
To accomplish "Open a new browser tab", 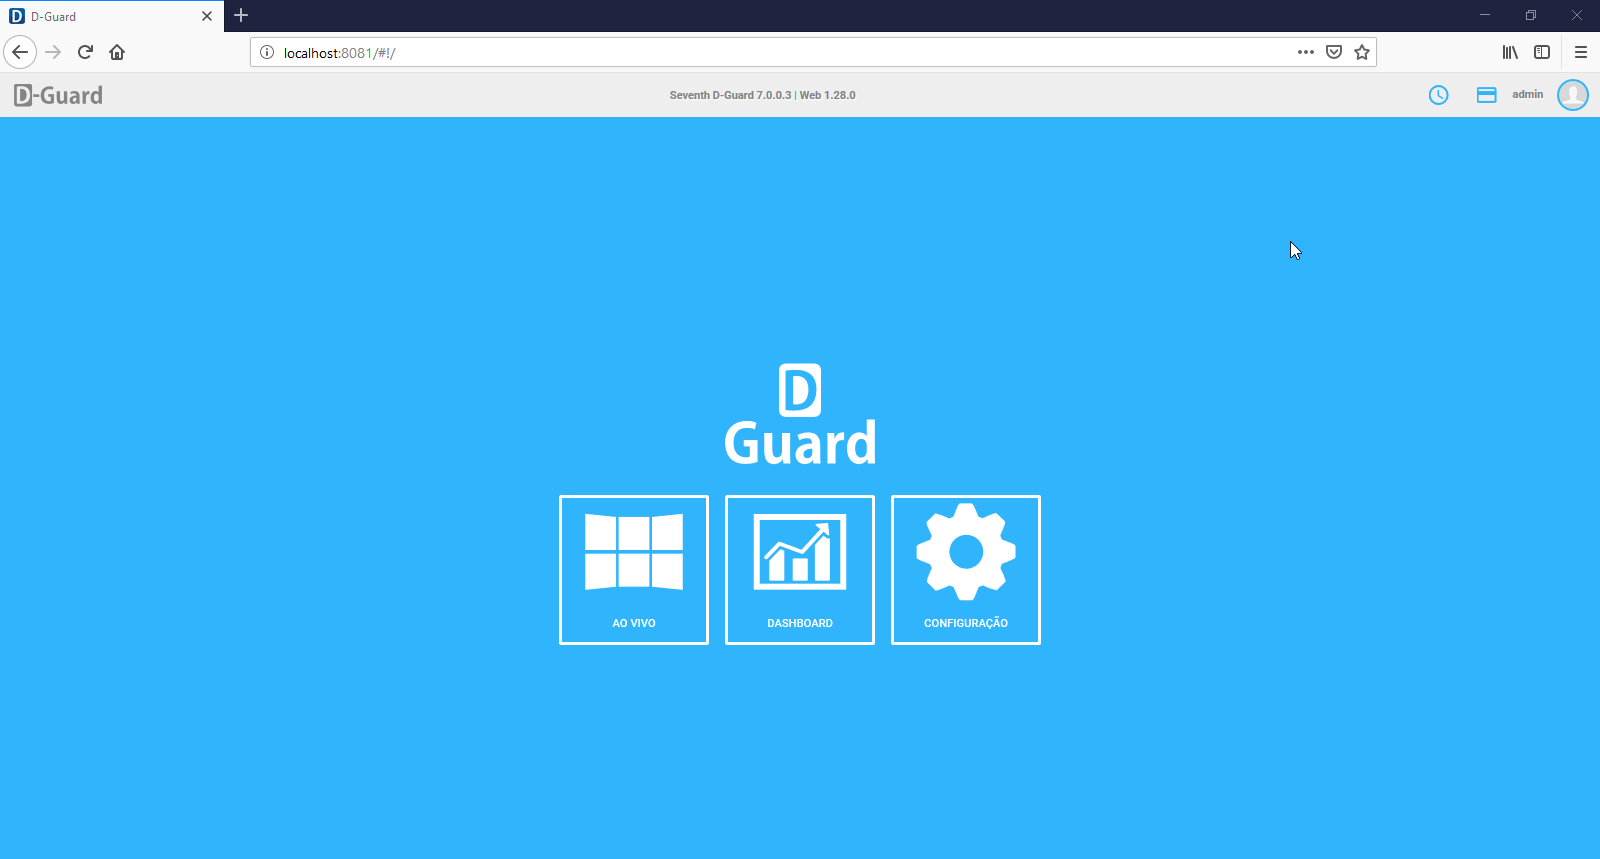I will coord(241,16).
